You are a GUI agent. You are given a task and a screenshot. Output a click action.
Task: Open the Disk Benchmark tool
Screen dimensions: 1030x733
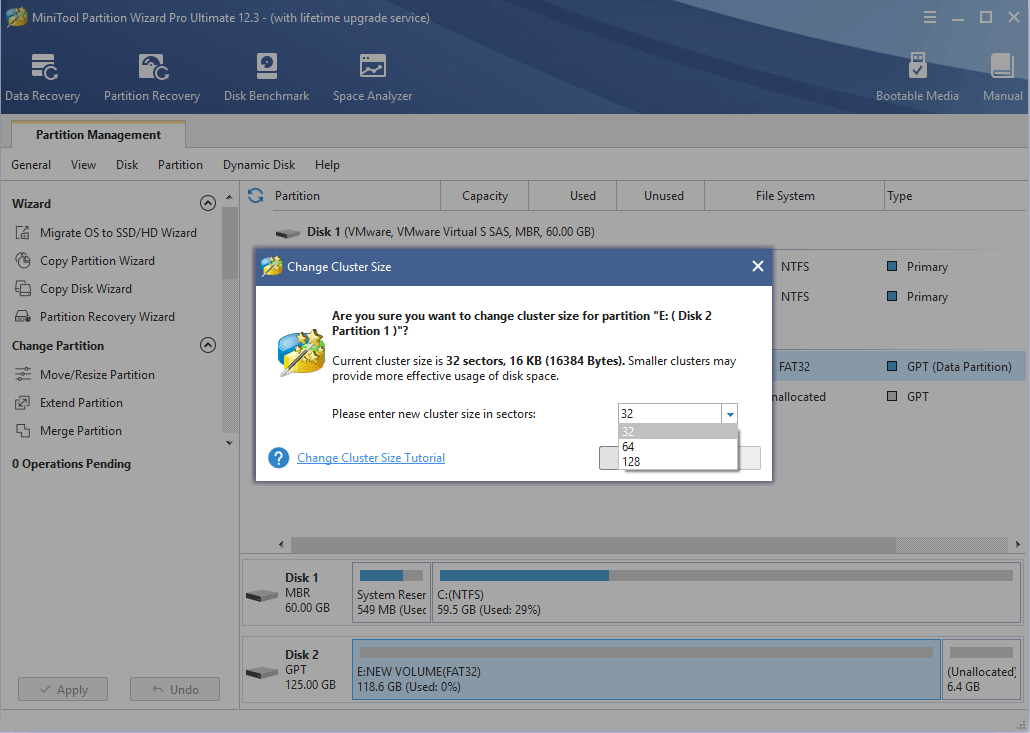point(266,78)
